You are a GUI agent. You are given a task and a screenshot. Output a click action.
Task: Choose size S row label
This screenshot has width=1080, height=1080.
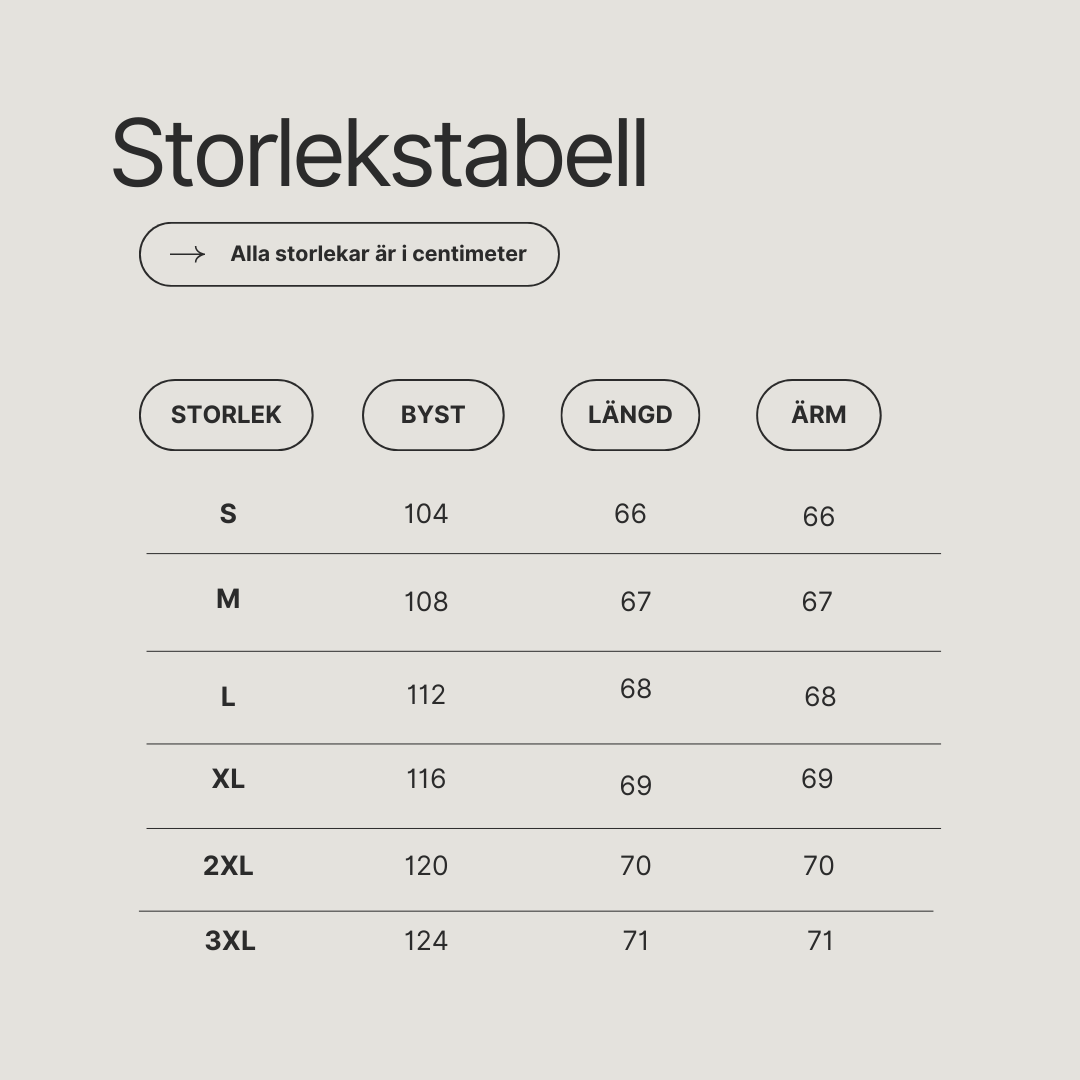point(228,514)
